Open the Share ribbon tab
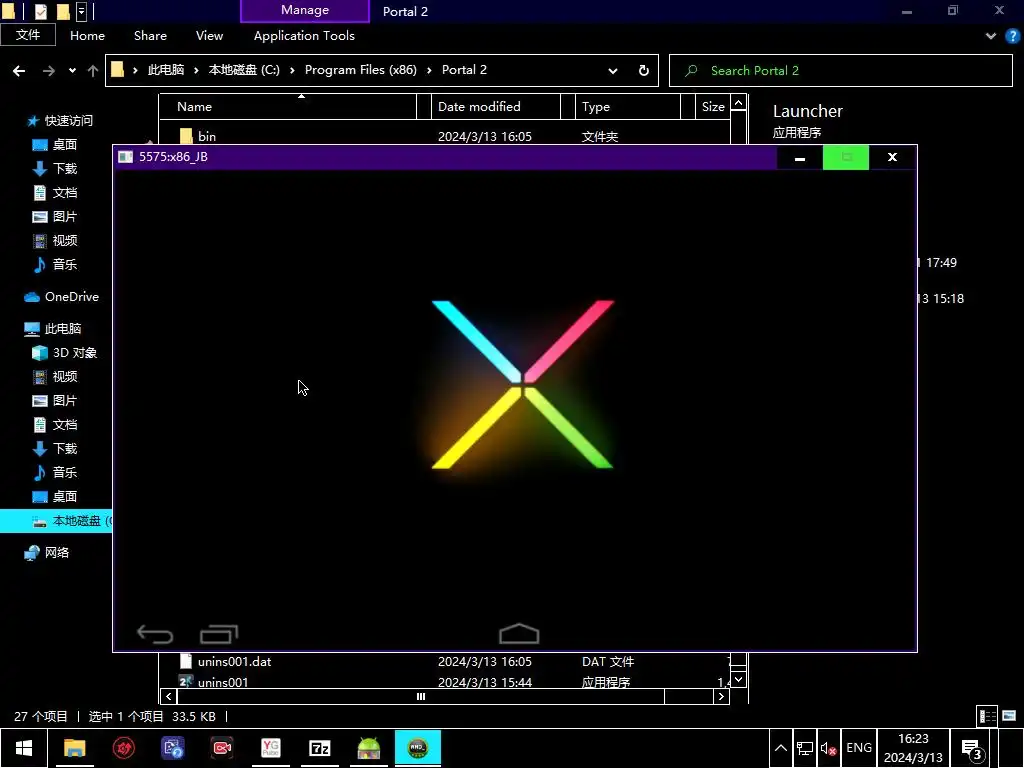 click(x=150, y=36)
